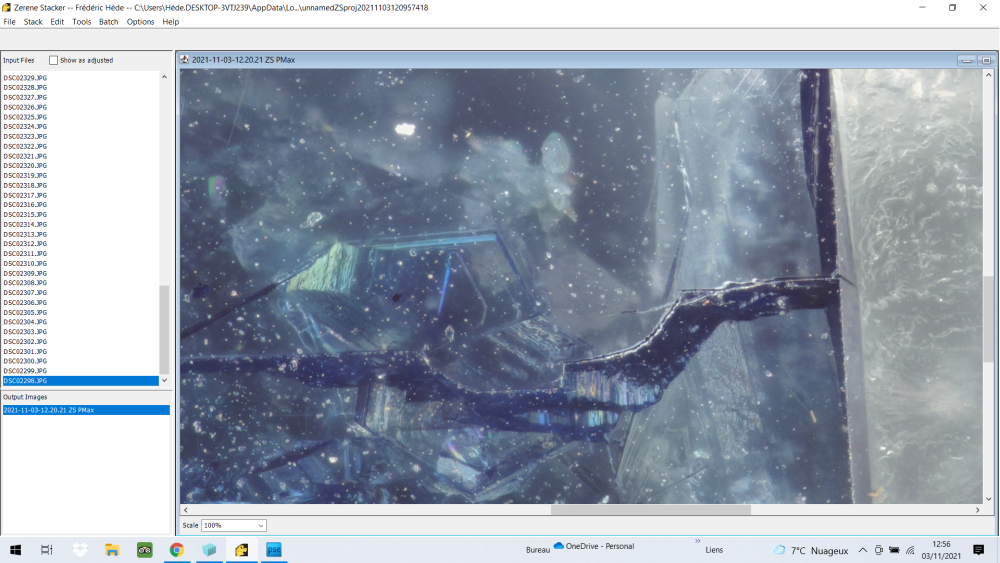Open File Explorer from the taskbar
This screenshot has width=1000, height=563.
point(112,550)
